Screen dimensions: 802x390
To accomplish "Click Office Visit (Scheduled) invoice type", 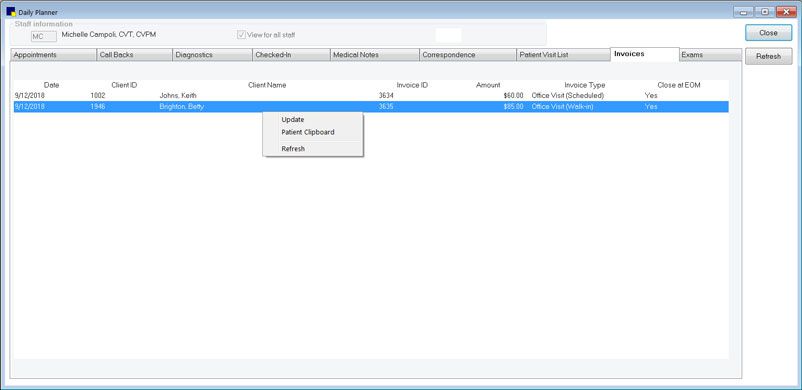I will pos(568,96).
